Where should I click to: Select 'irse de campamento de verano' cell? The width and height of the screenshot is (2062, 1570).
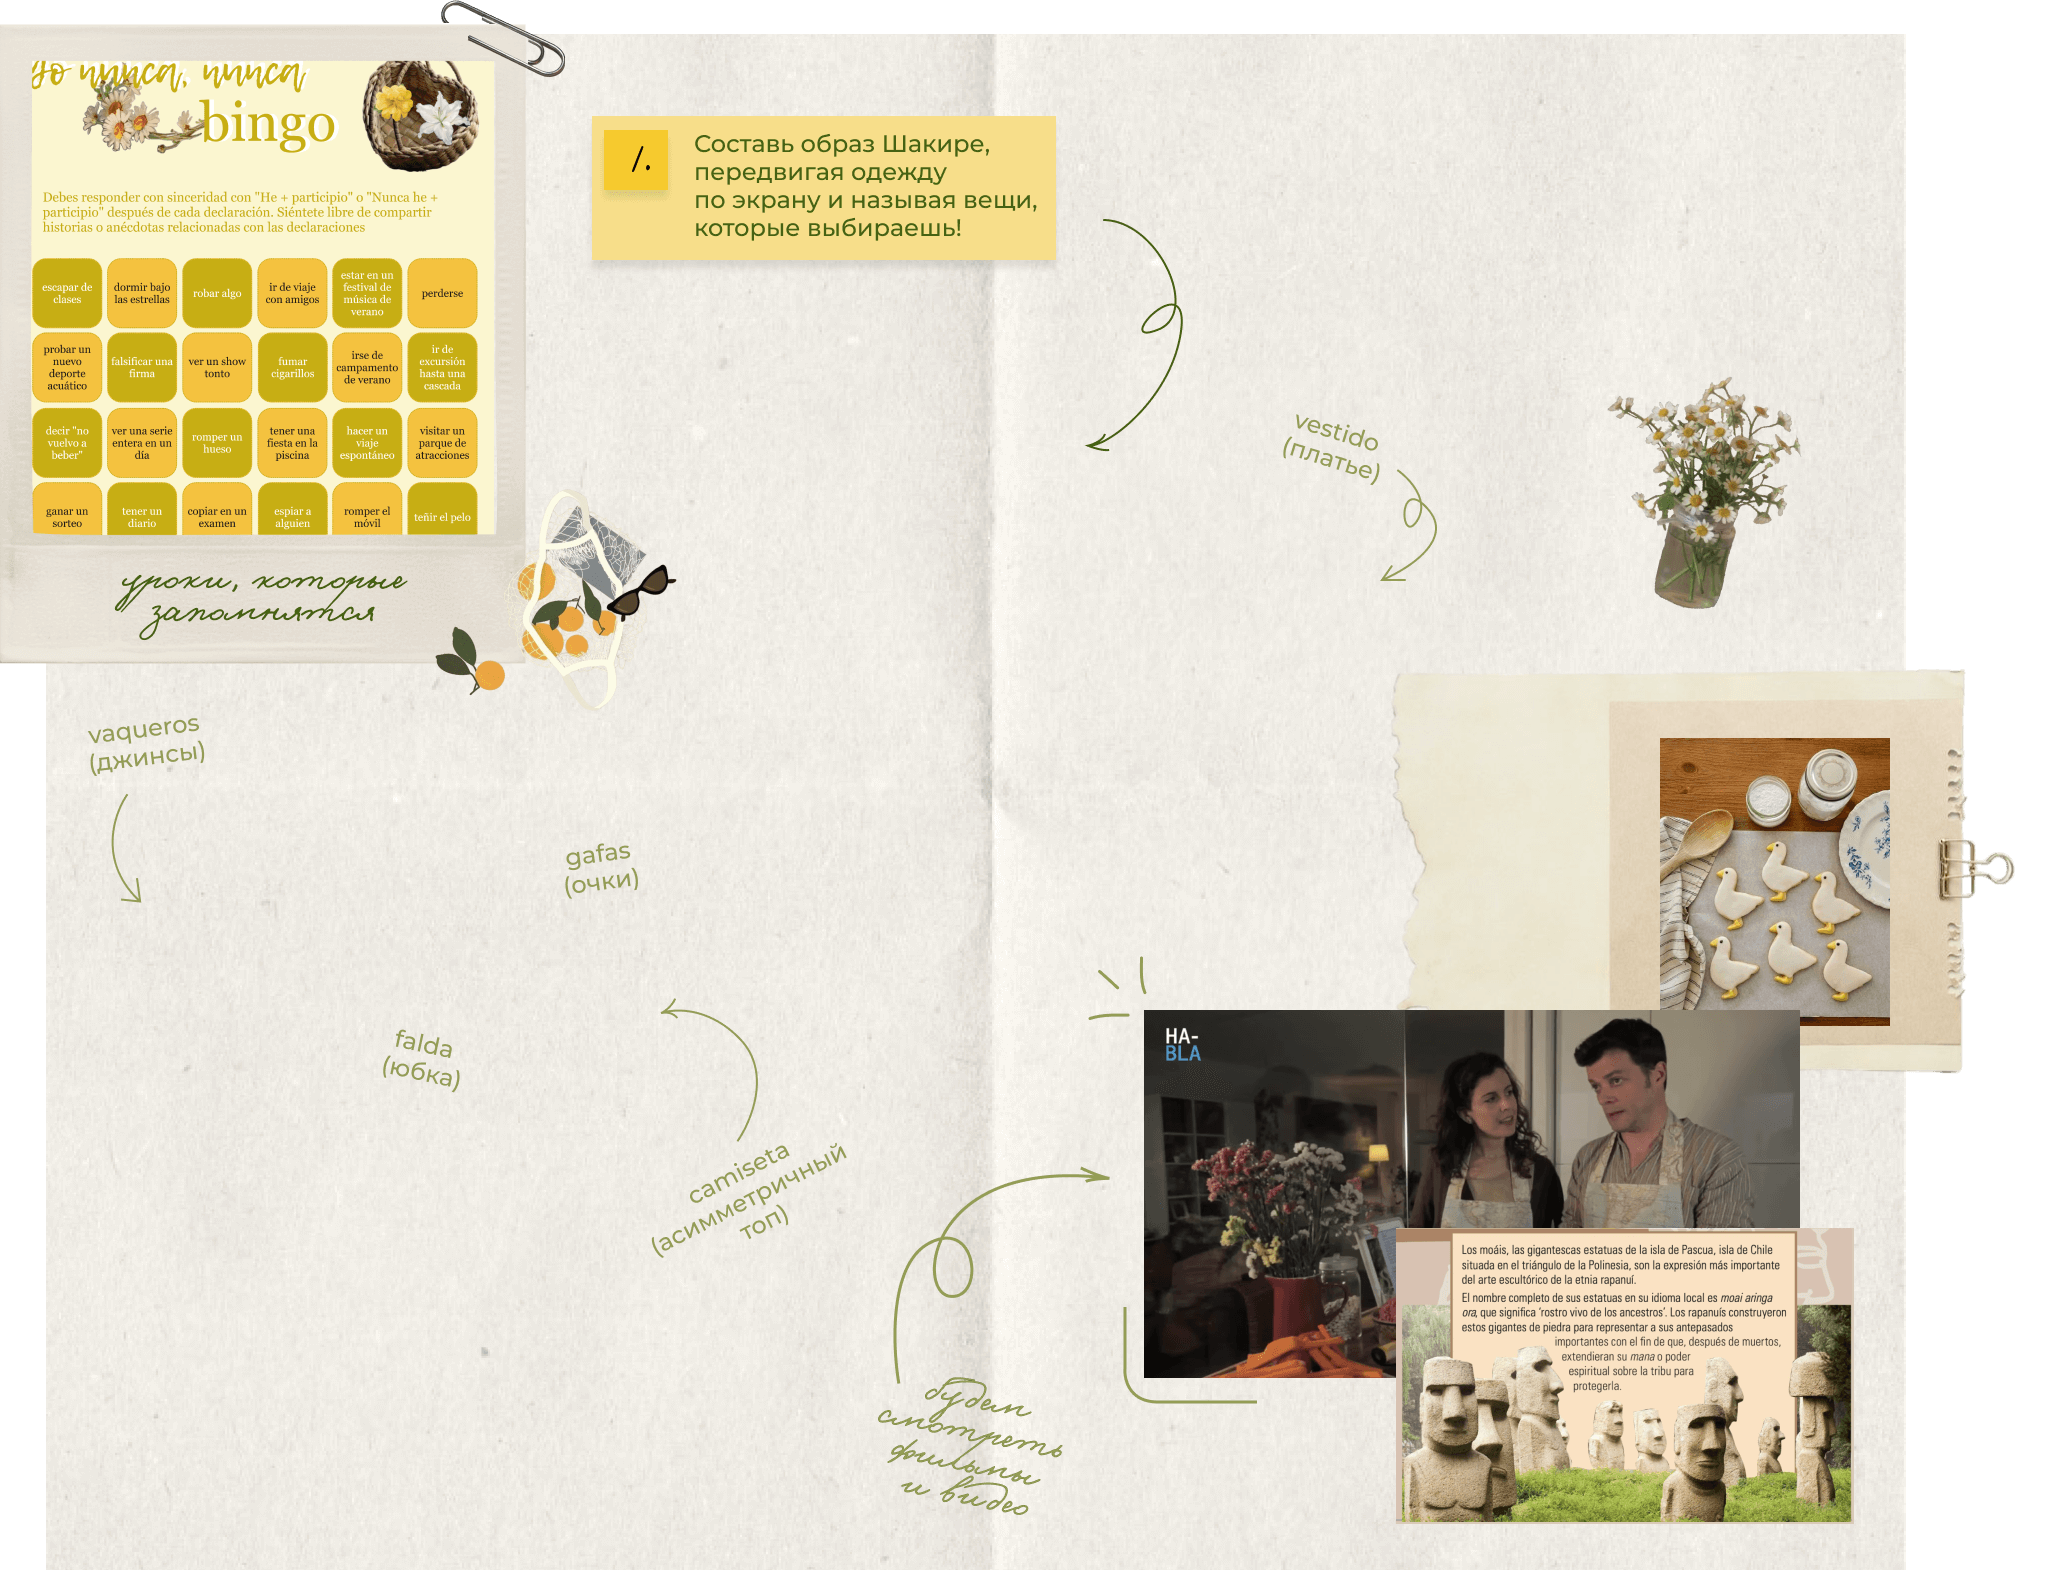[x=367, y=368]
